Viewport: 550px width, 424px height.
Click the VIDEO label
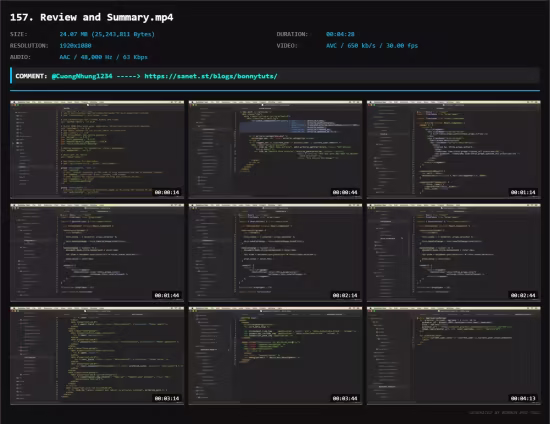pos(287,46)
